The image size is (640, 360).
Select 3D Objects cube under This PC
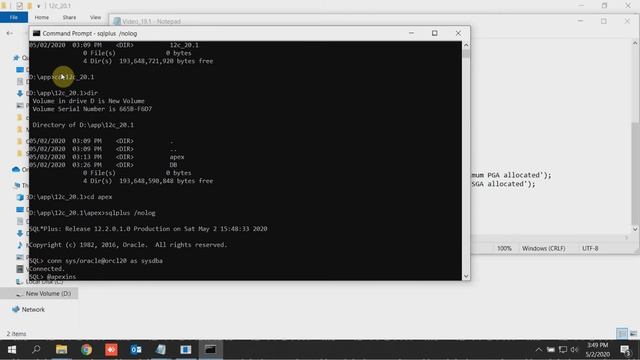pos(20,197)
